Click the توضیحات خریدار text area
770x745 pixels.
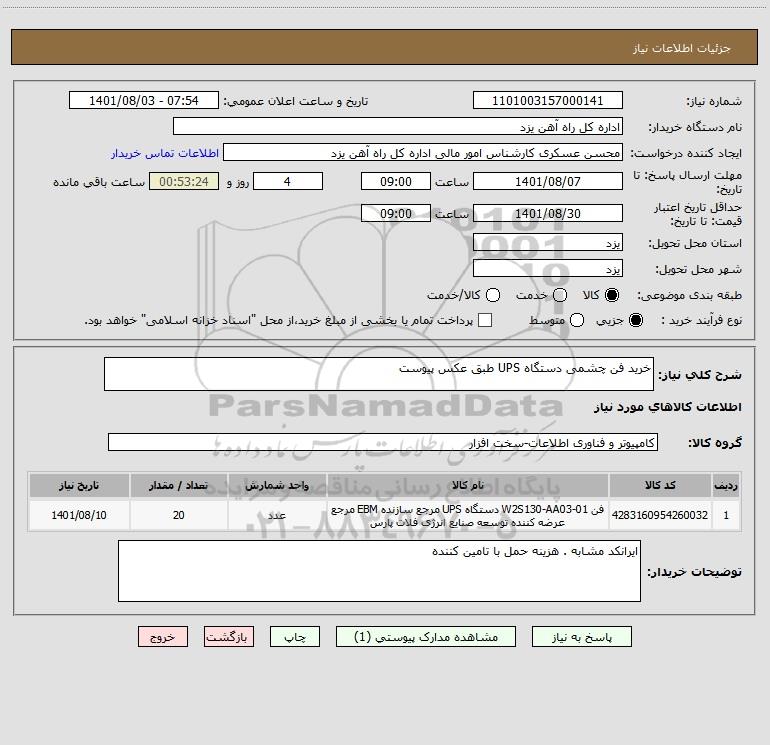click(x=379, y=571)
